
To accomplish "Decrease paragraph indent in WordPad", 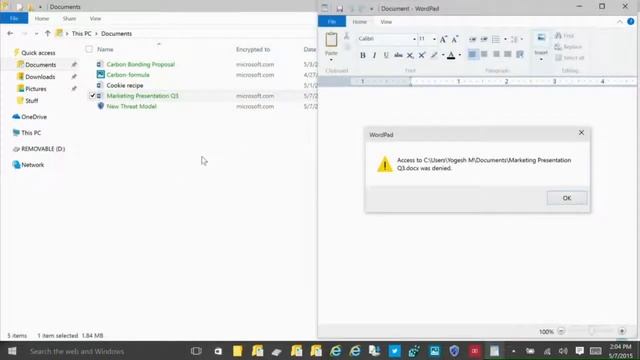I will pos(472,39).
